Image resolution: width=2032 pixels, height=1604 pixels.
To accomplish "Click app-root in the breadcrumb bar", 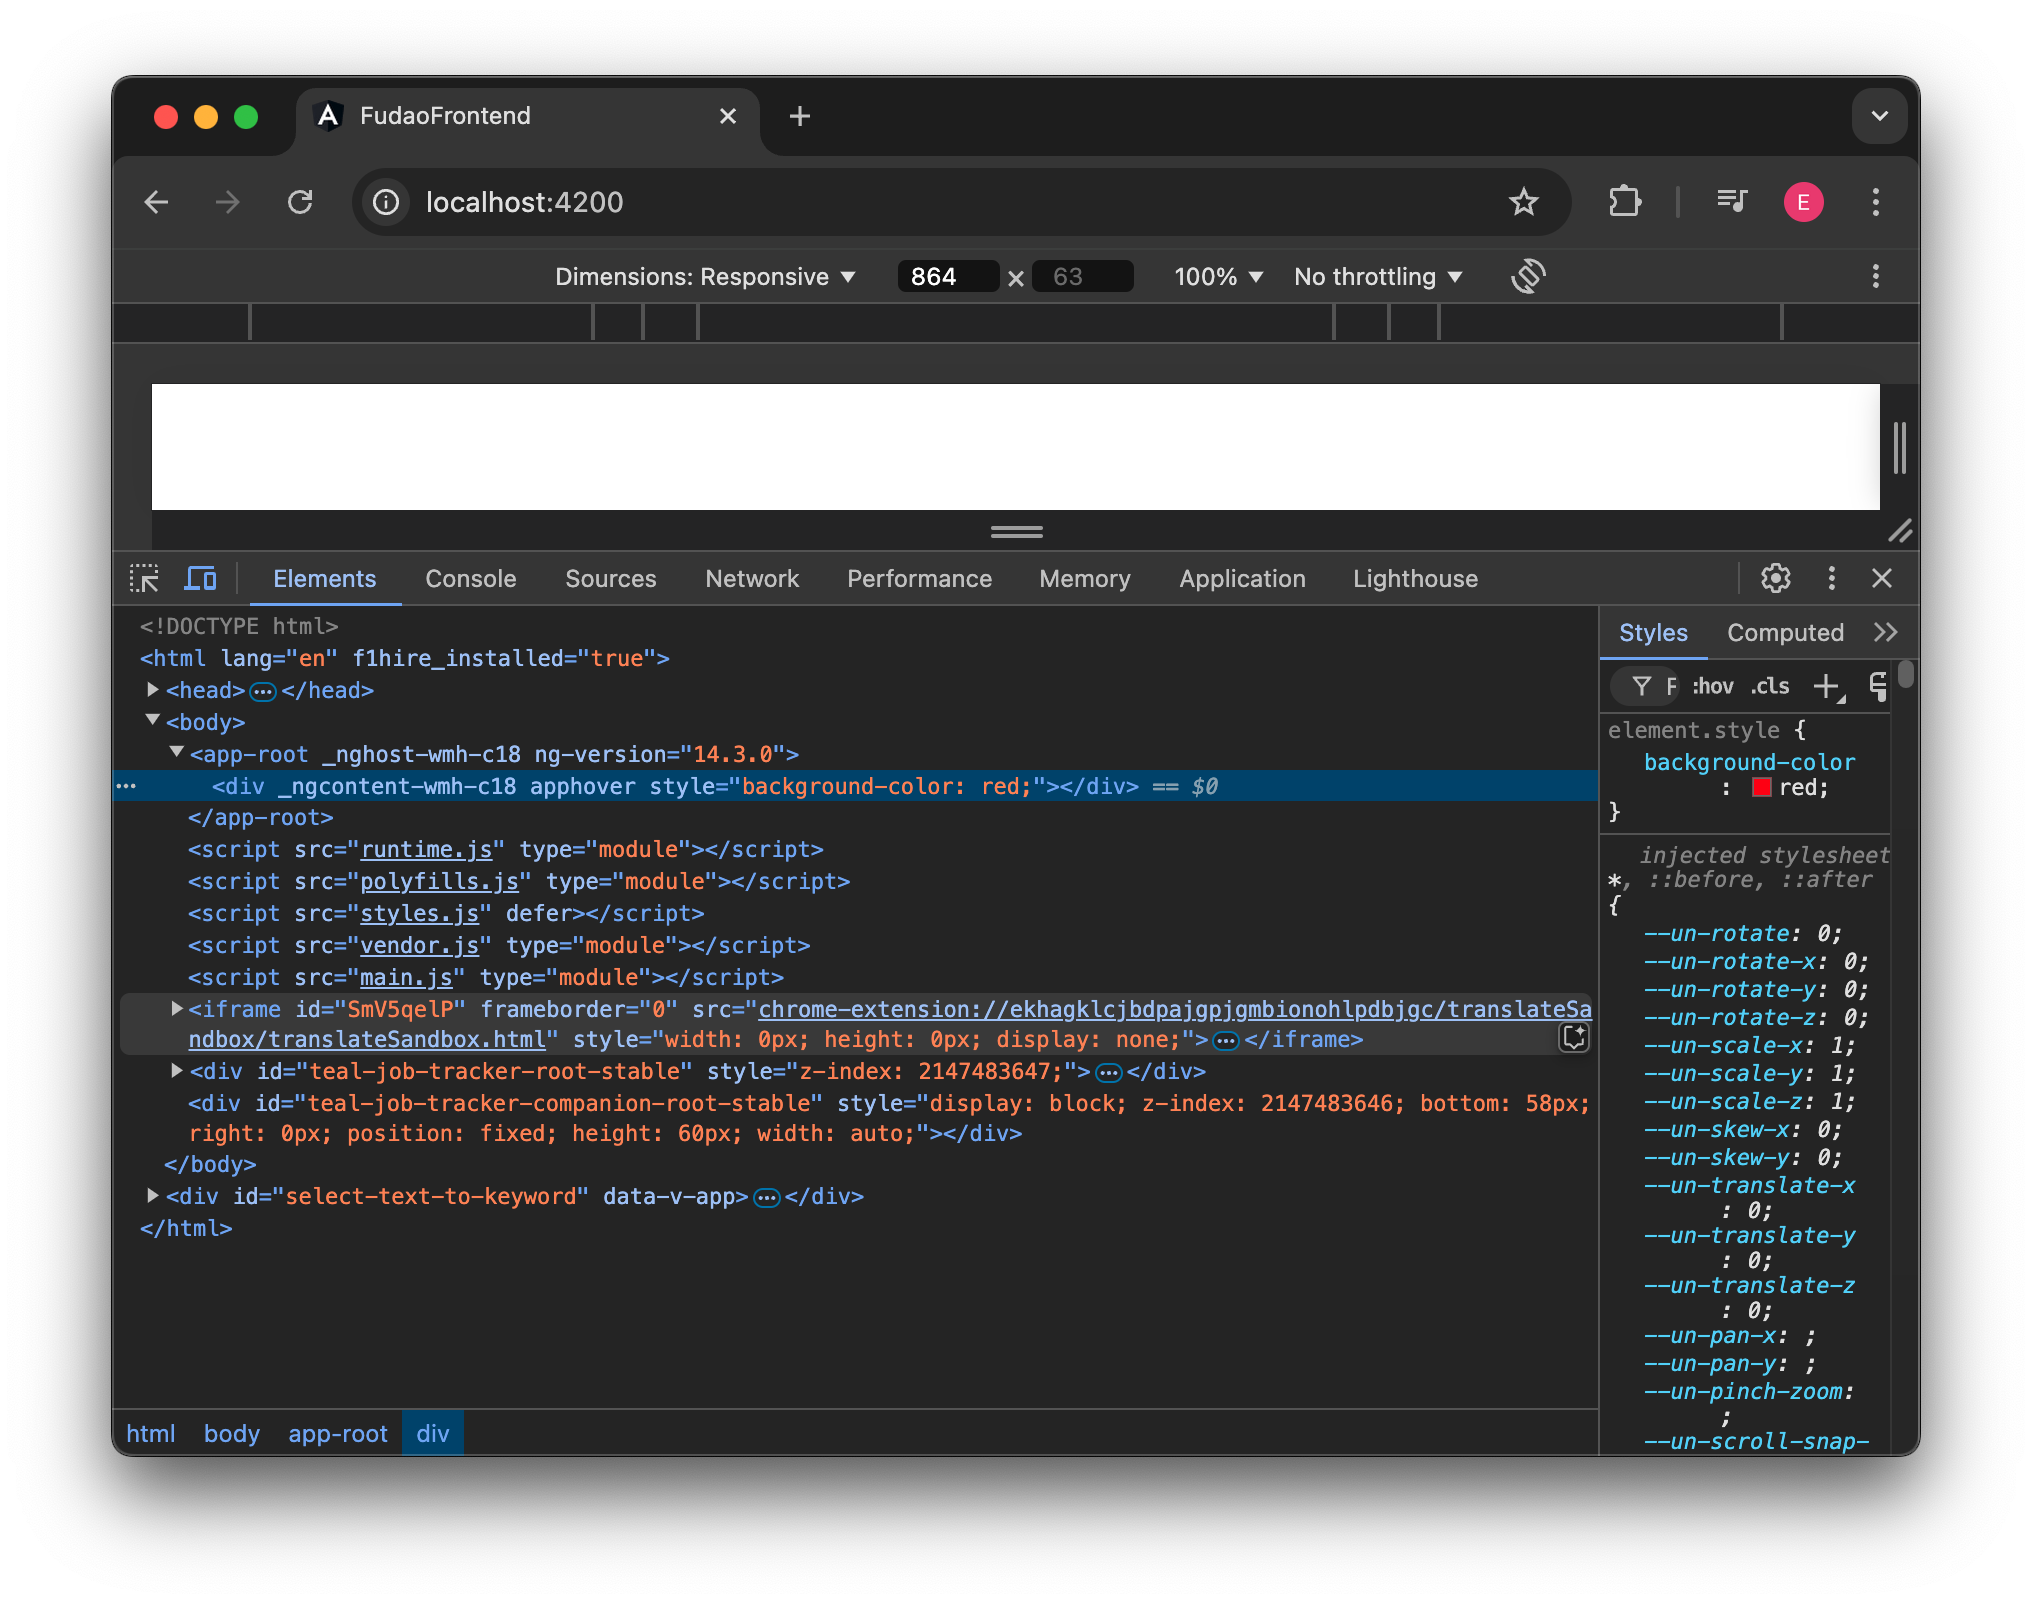I will (337, 1433).
